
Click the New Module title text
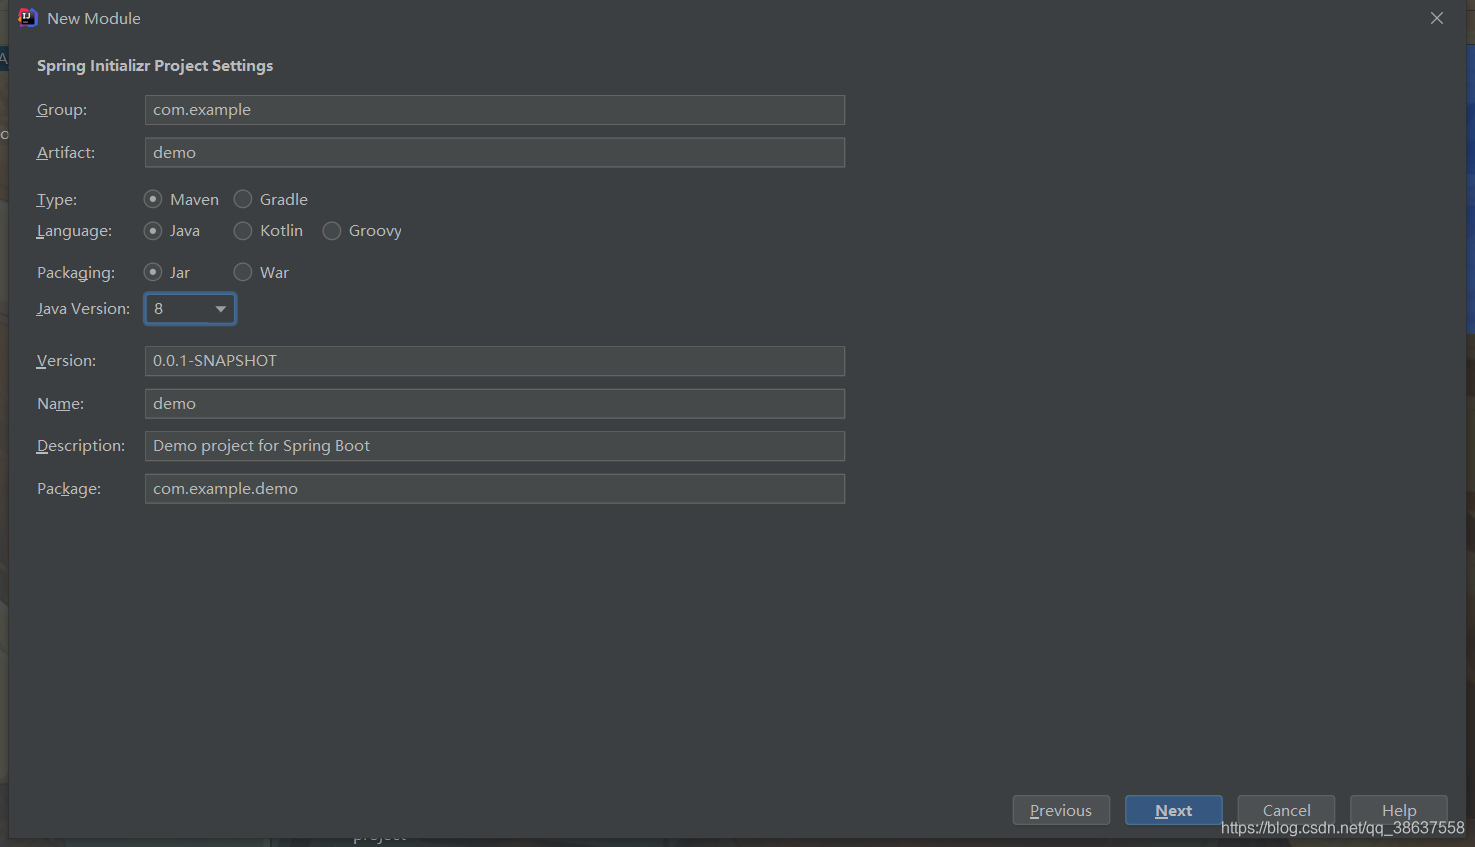(x=94, y=19)
